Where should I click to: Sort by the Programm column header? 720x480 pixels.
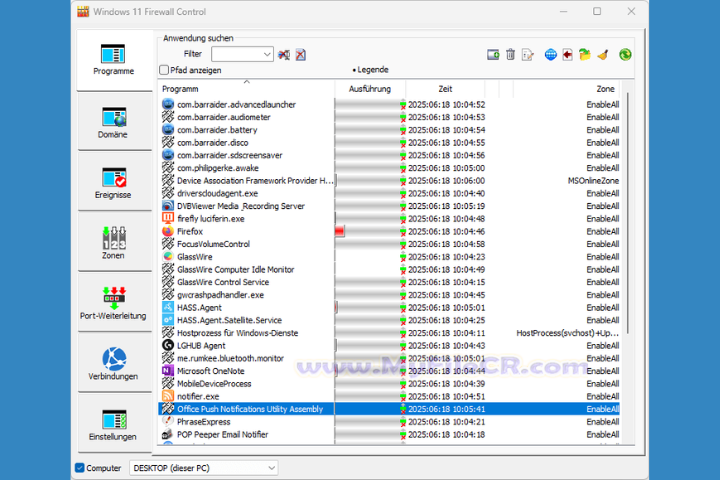[x=247, y=89]
